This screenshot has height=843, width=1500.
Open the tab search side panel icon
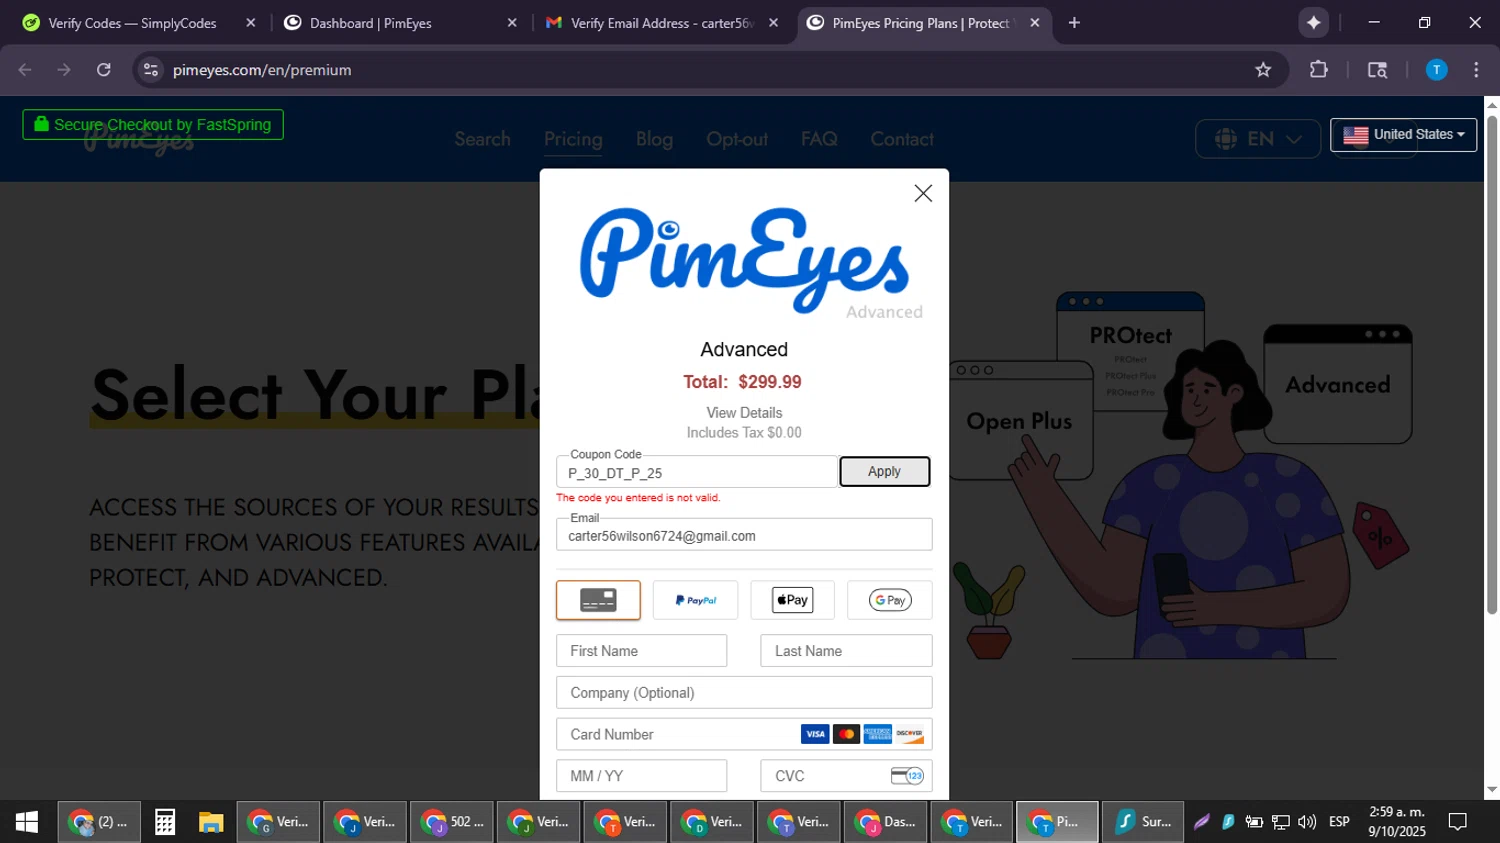coord(1377,70)
